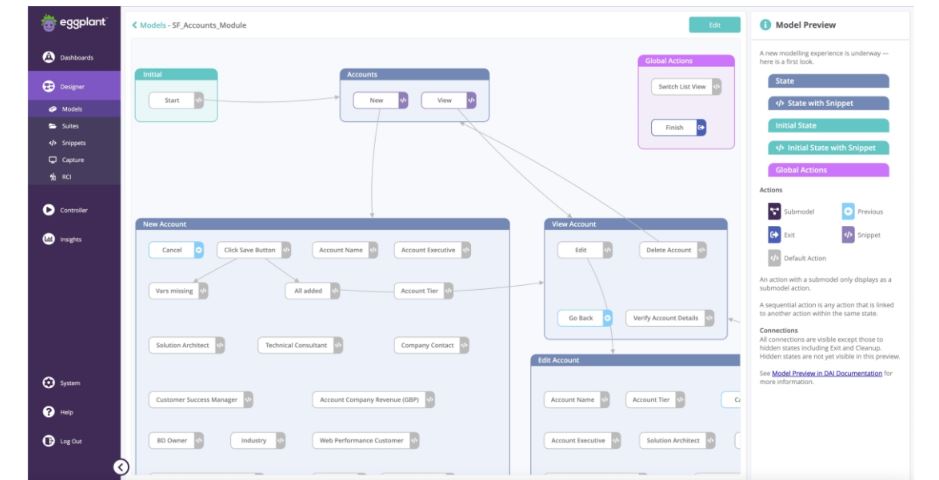This screenshot has width=939, height=480.
Task: Click the previous icon on Go Back action
Action: [x=607, y=318]
